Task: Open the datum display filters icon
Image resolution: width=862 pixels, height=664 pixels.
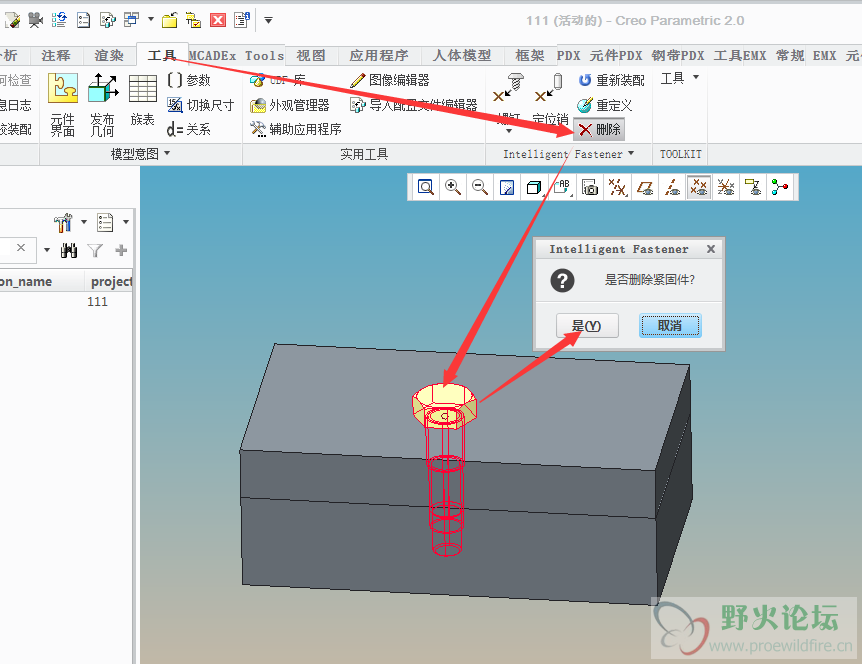Action: [617, 187]
